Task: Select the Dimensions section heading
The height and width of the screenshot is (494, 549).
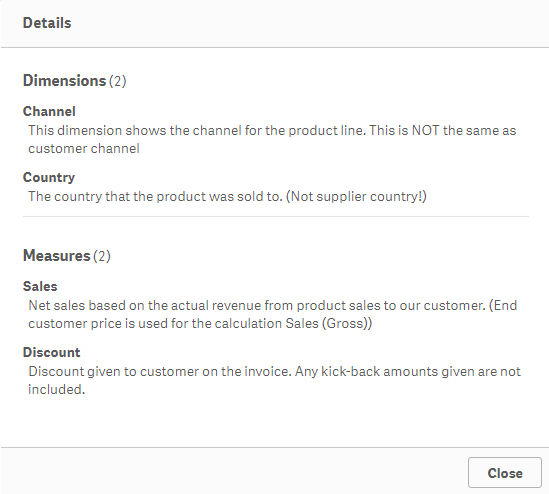Action: (x=64, y=81)
